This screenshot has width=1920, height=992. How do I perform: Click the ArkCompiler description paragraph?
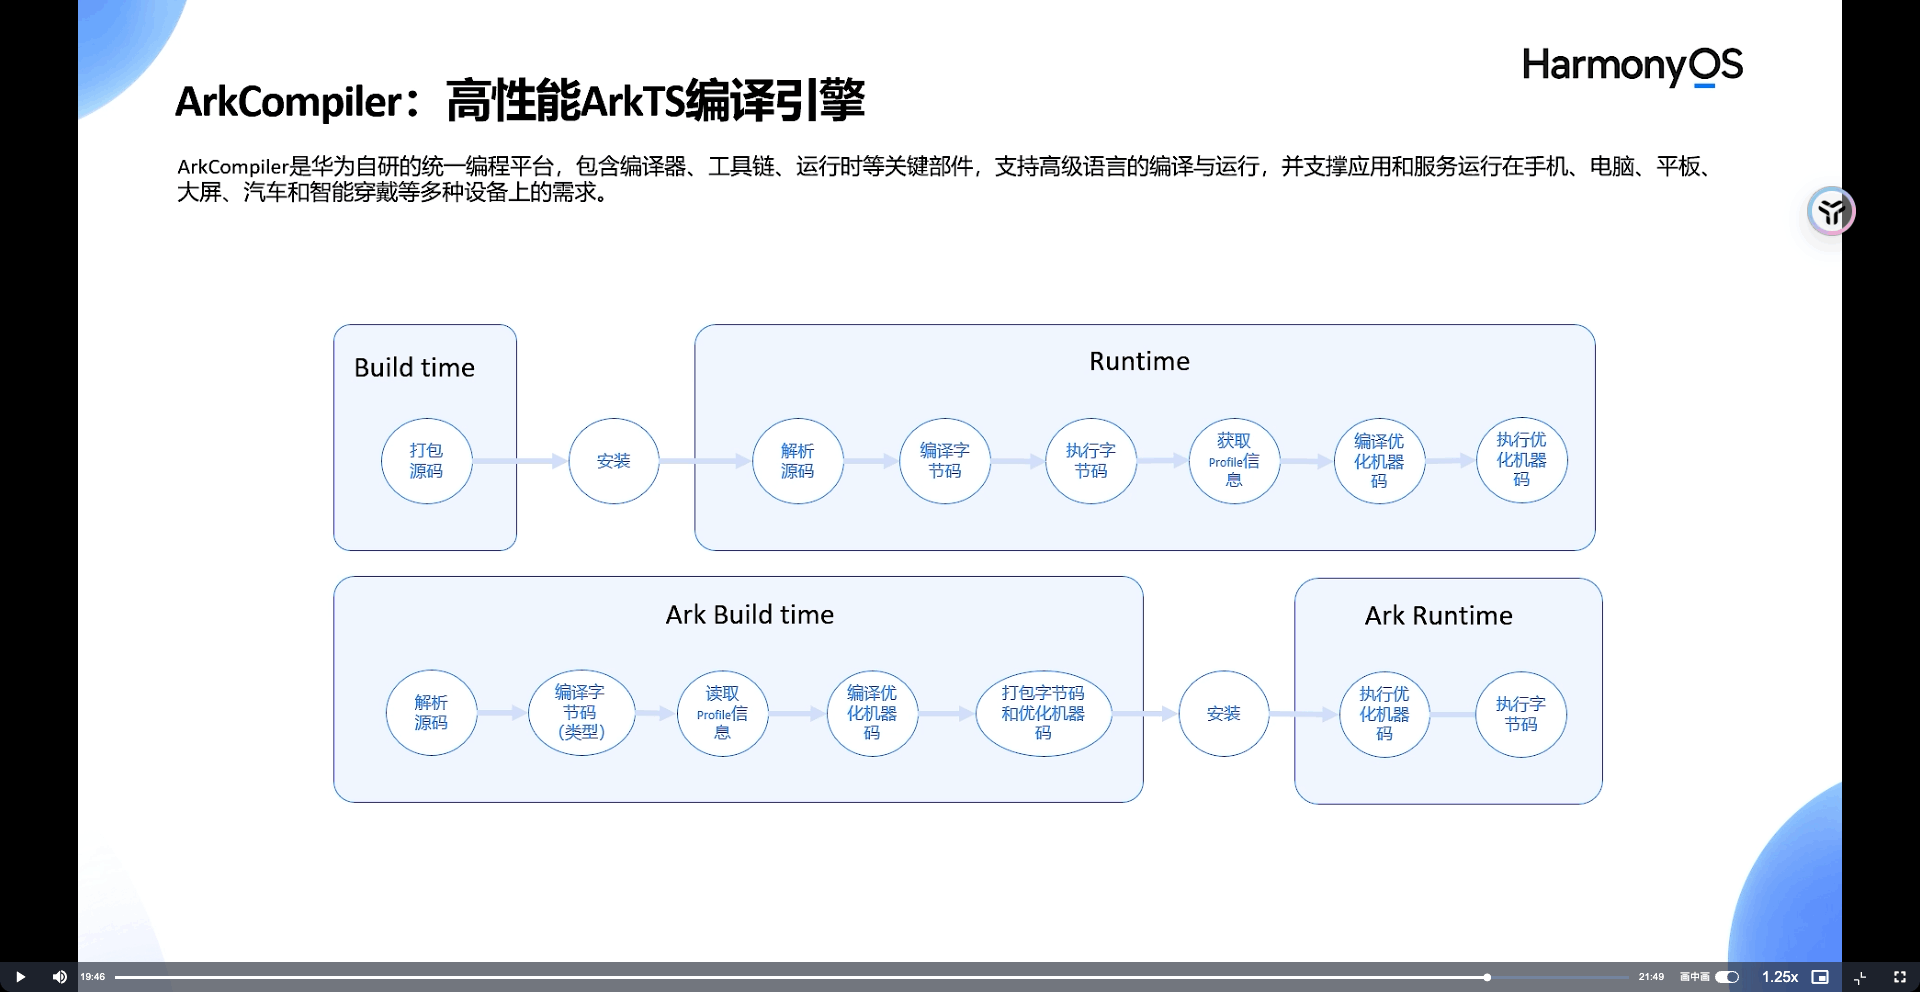point(946,179)
